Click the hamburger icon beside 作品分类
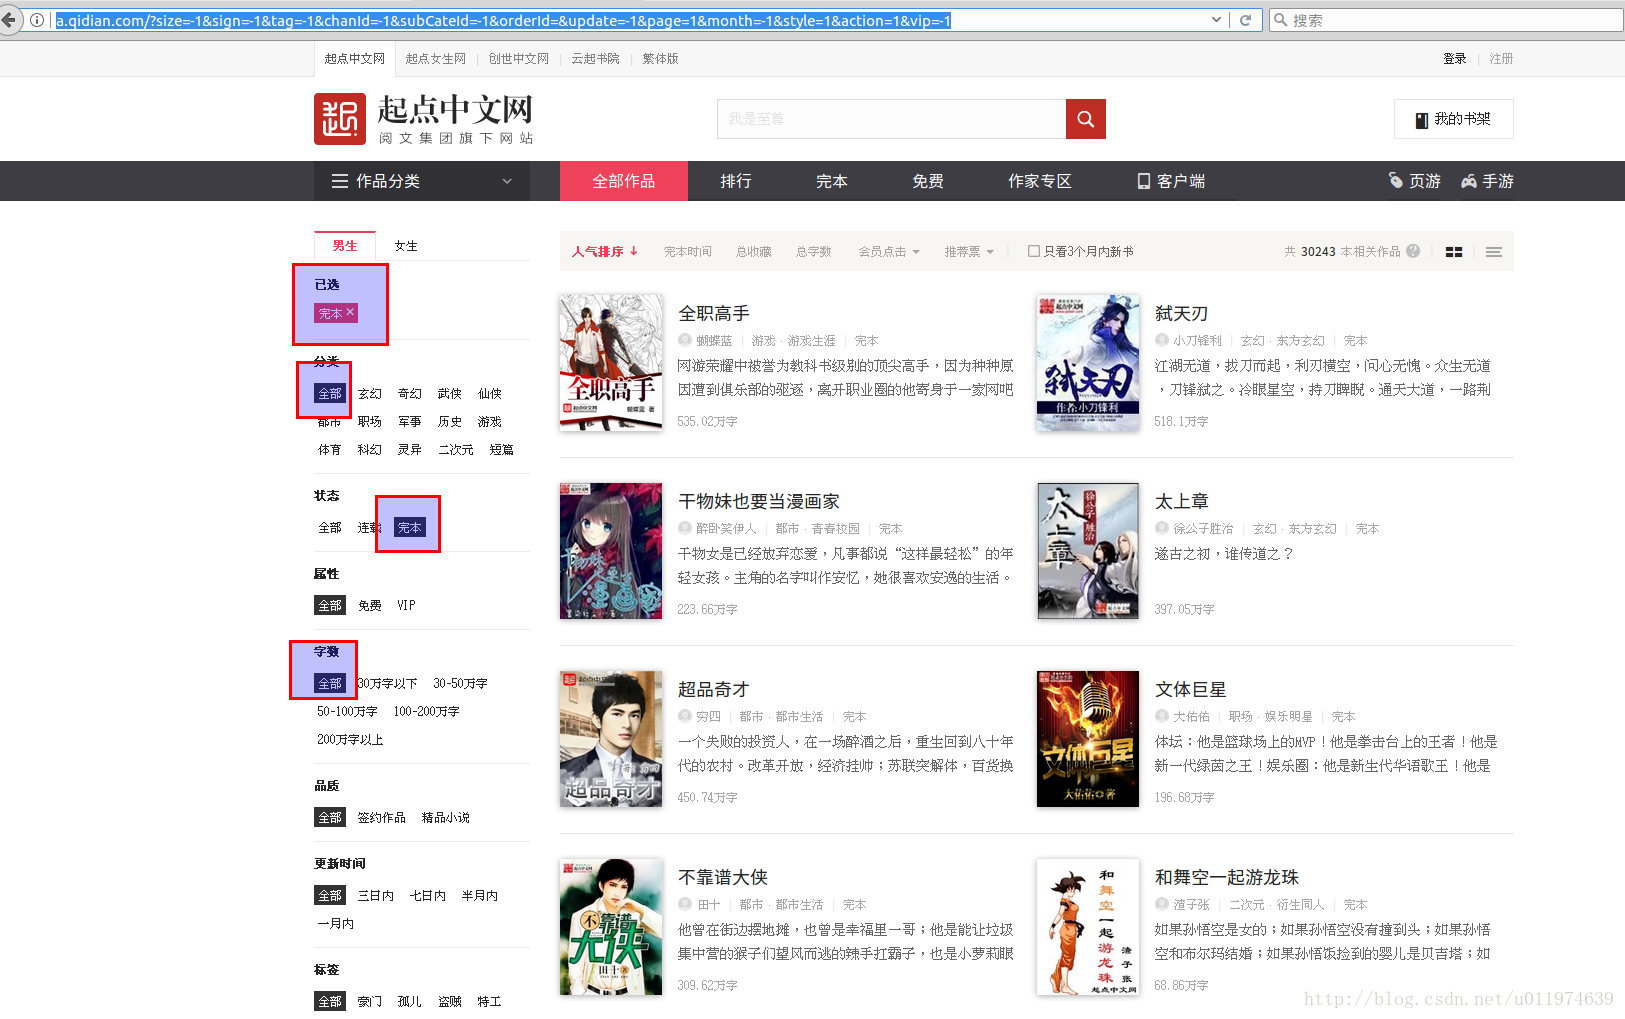1625x1019 pixels. click(340, 181)
